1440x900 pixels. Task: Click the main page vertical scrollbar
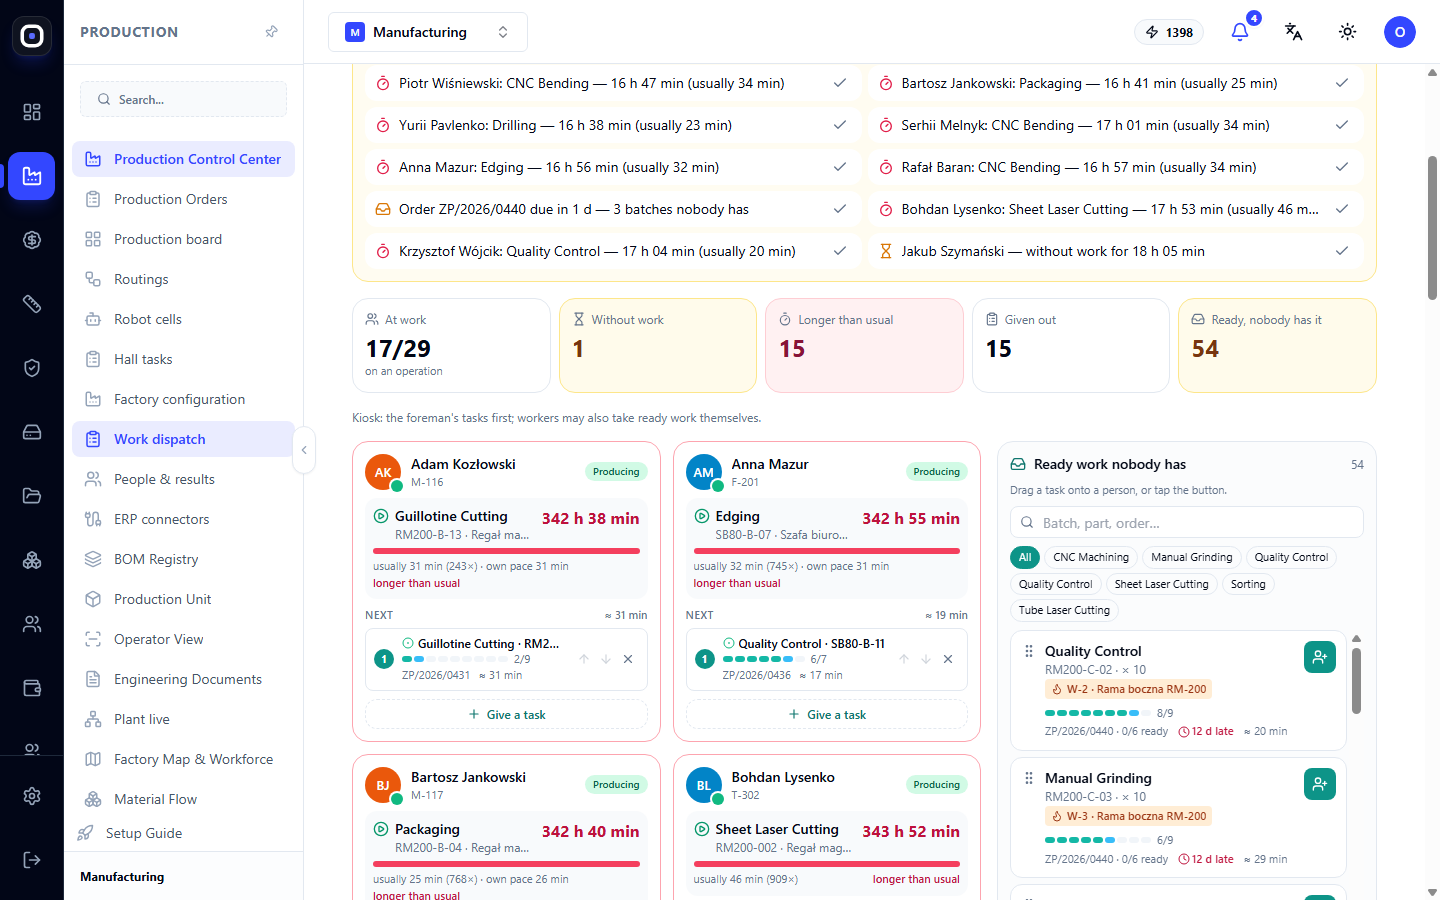(1432, 228)
